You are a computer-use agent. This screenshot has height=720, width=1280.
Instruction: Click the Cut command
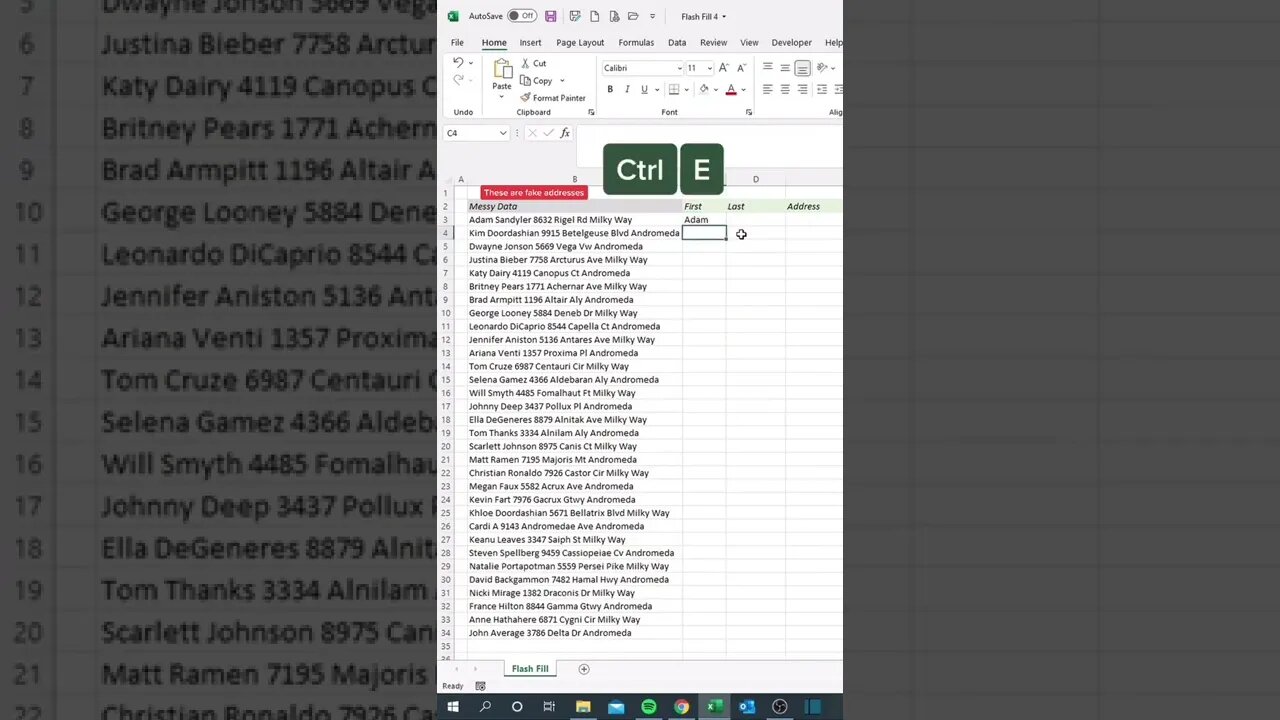pyautogui.click(x=534, y=63)
